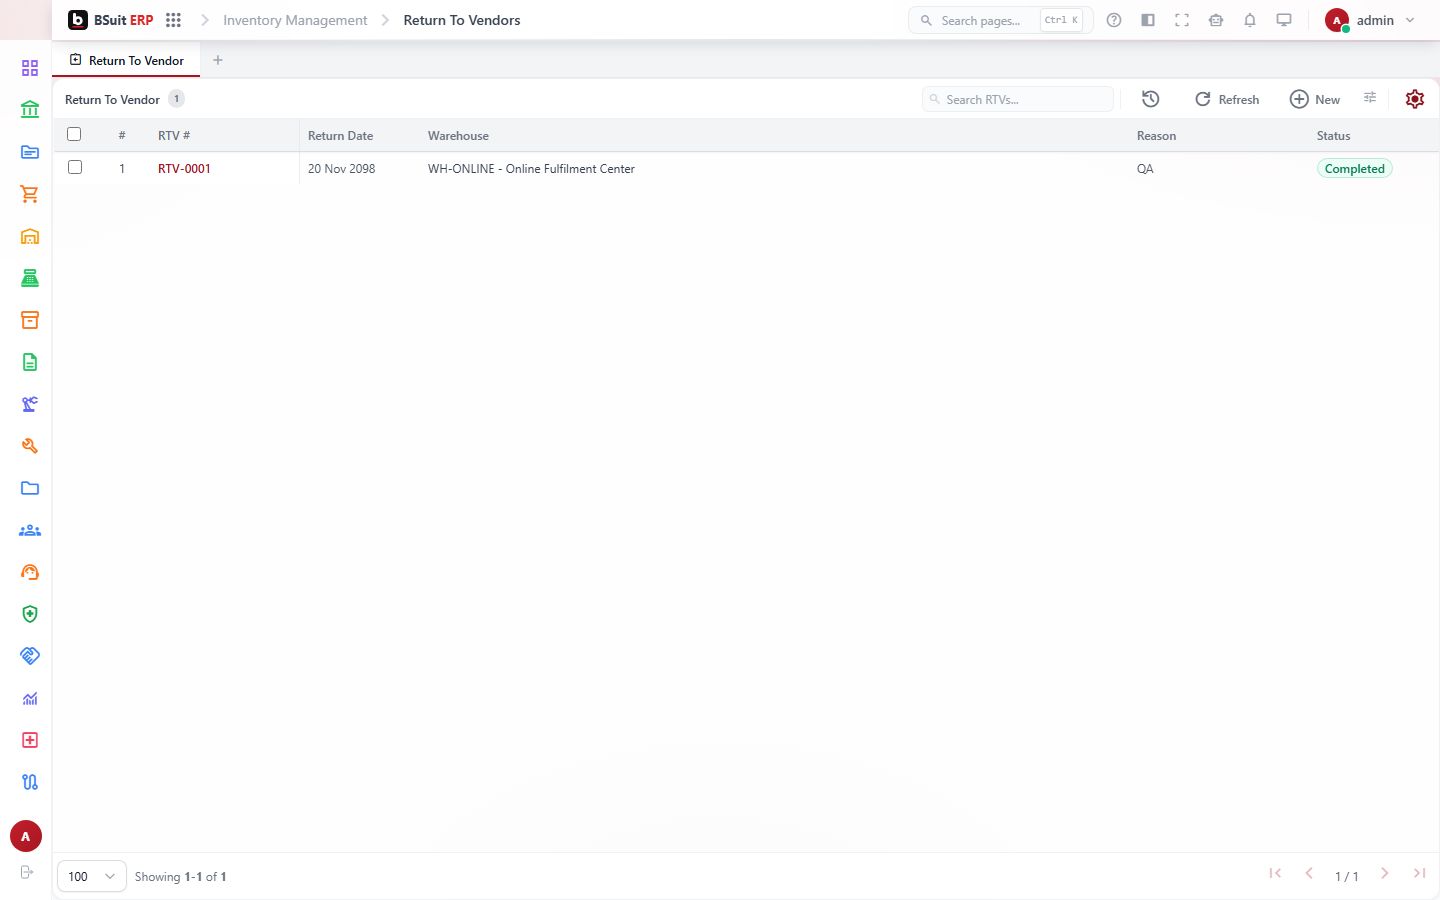
Task: Sort by the Return Date column header
Action: click(x=340, y=135)
